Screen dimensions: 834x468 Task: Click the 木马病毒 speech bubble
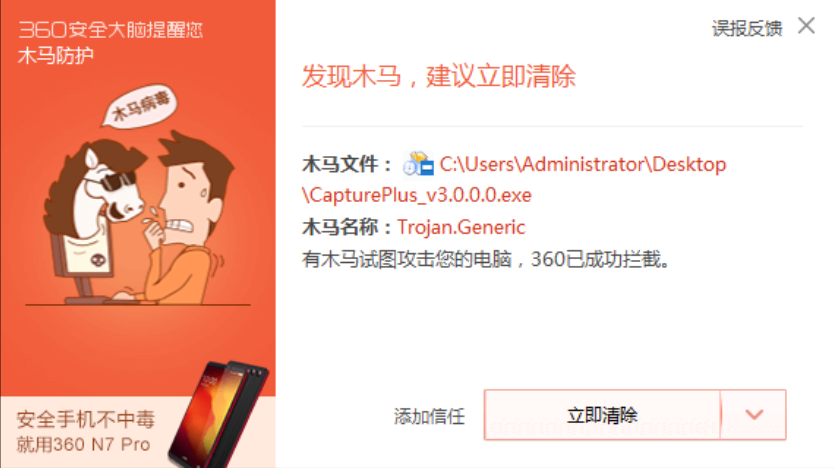[139, 105]
